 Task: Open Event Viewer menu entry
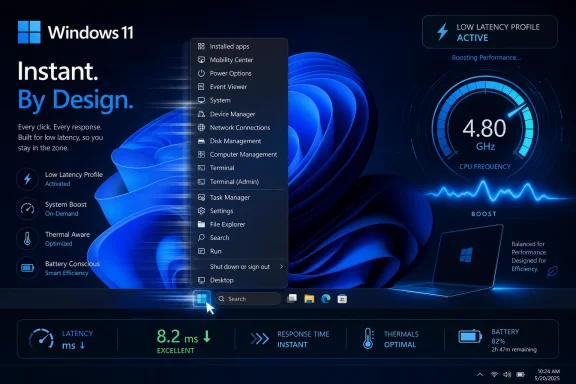(x=239, y=87)
